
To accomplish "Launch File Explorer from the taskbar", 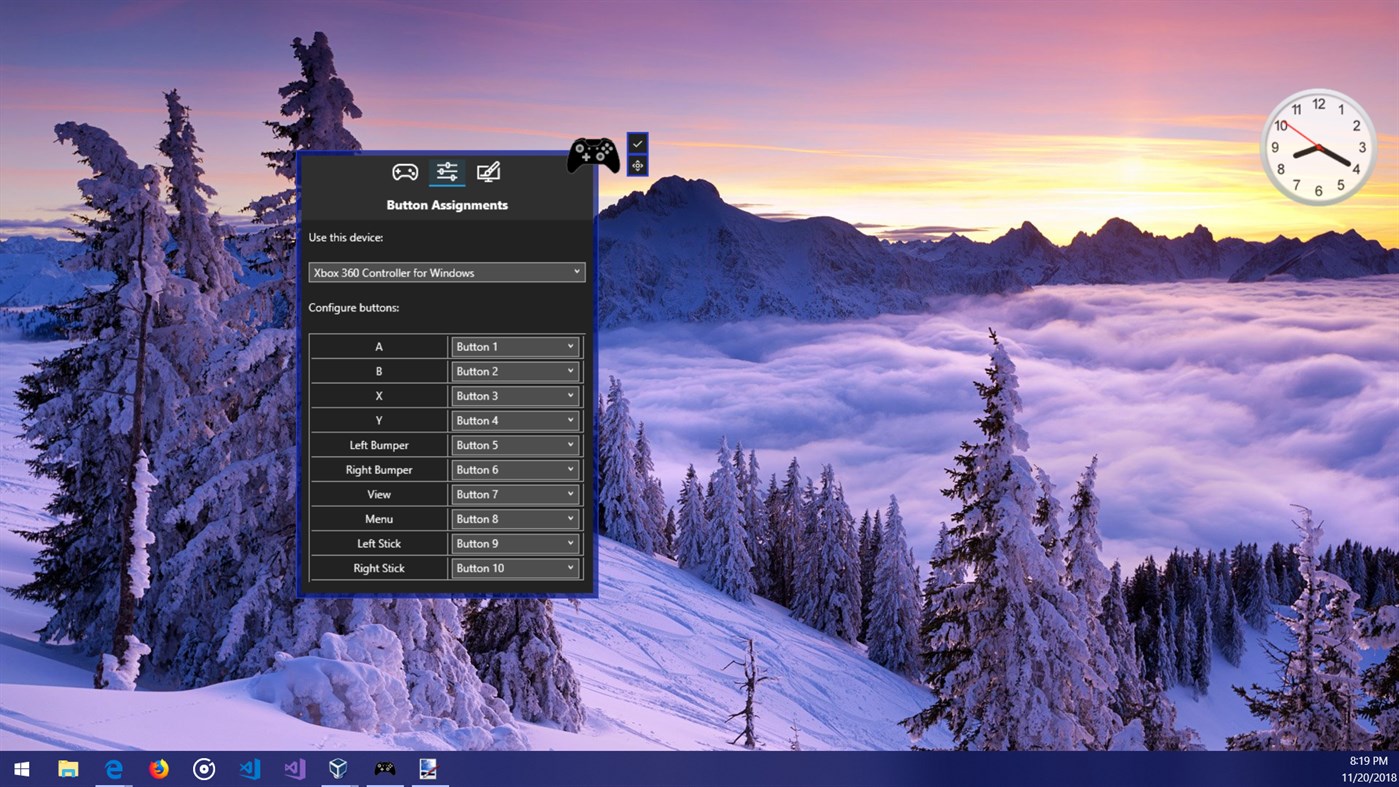I will 68,769.
